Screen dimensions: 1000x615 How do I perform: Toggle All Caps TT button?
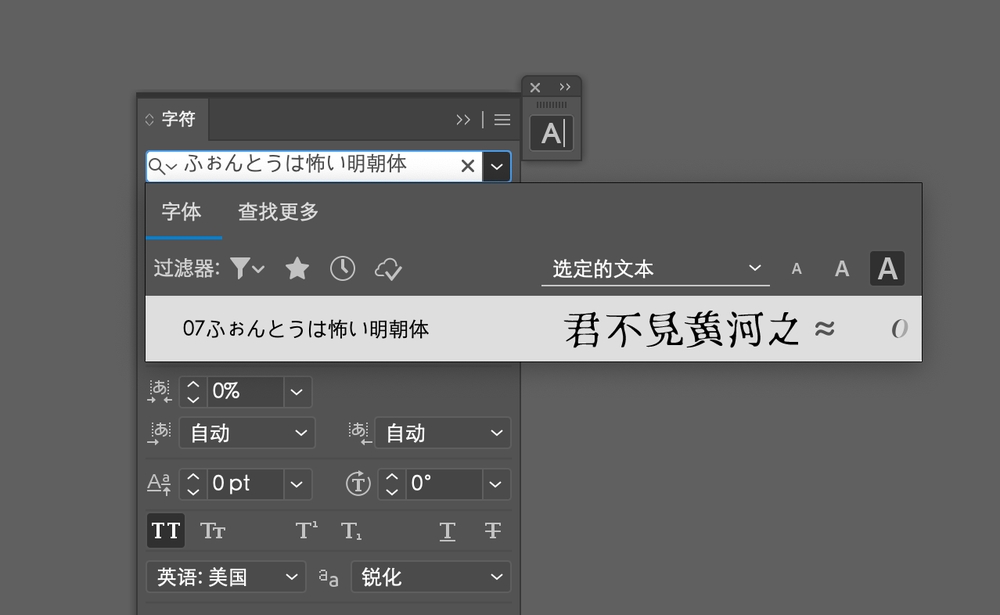click(166, 530)
